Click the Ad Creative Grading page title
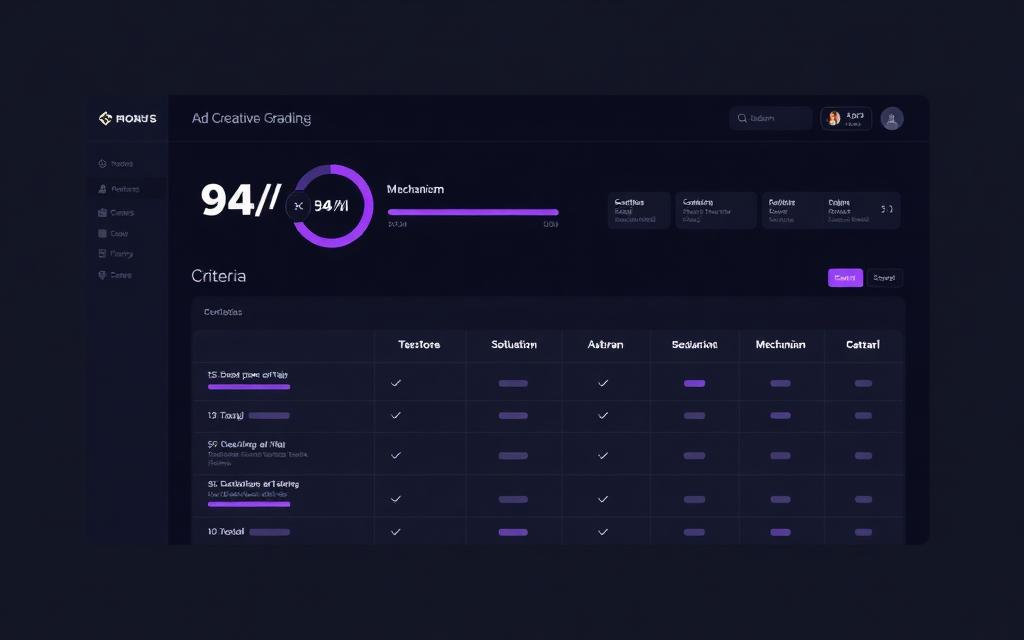This screenshot has height=640, width=1024. coord(251,118)
